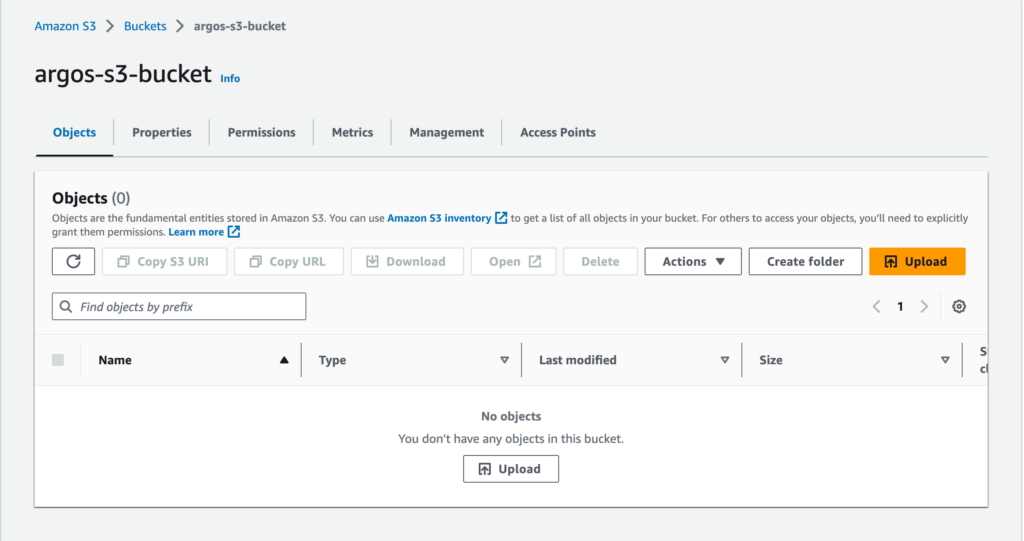Click the orange Upload button

[916, 262]
